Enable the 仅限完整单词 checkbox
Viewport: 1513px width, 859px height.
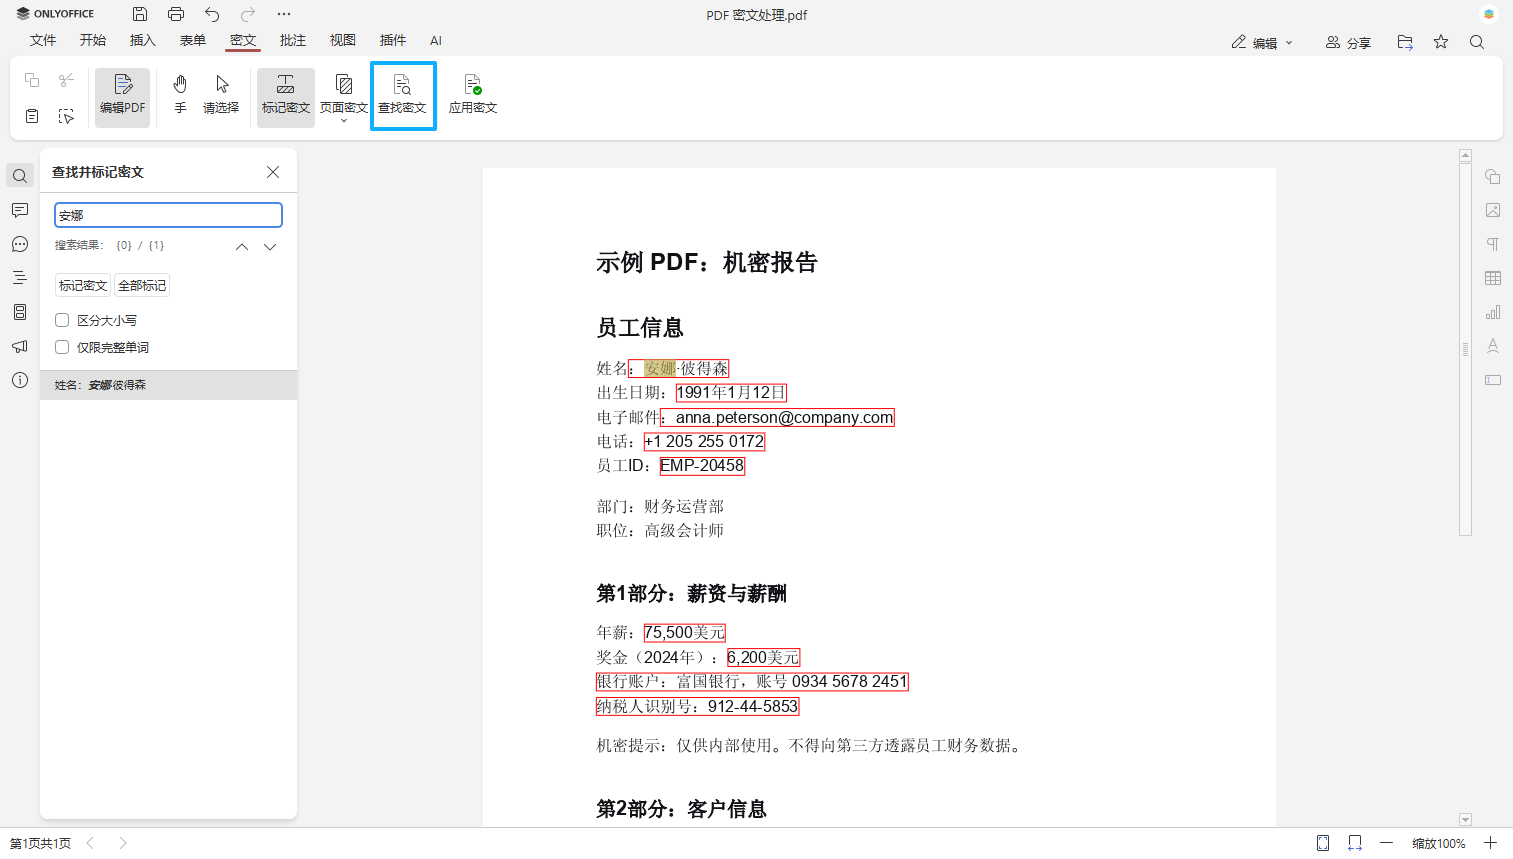pos(62,347)
